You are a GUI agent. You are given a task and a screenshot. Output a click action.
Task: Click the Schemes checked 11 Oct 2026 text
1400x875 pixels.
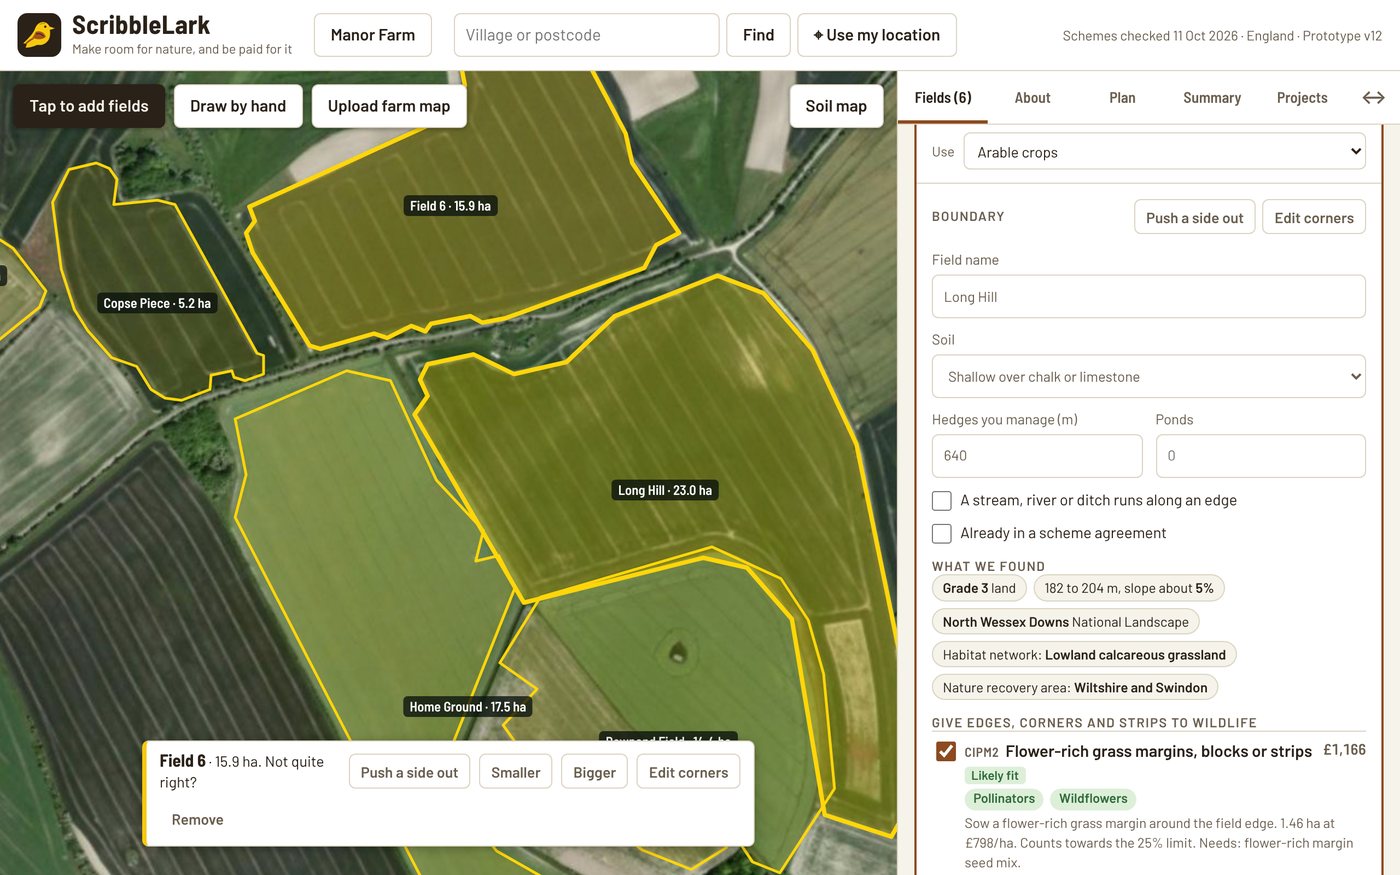pos(1150,35)
